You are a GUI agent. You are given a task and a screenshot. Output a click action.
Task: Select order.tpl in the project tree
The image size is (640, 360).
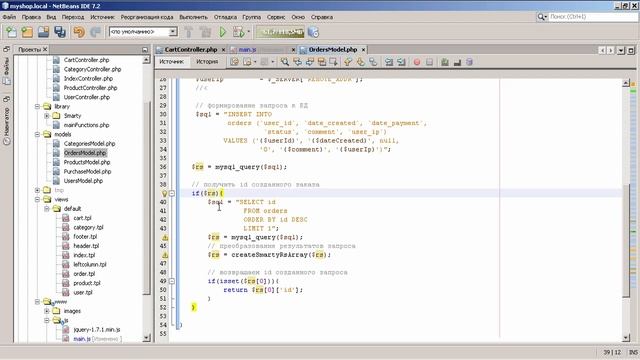(x=84, y=274)
